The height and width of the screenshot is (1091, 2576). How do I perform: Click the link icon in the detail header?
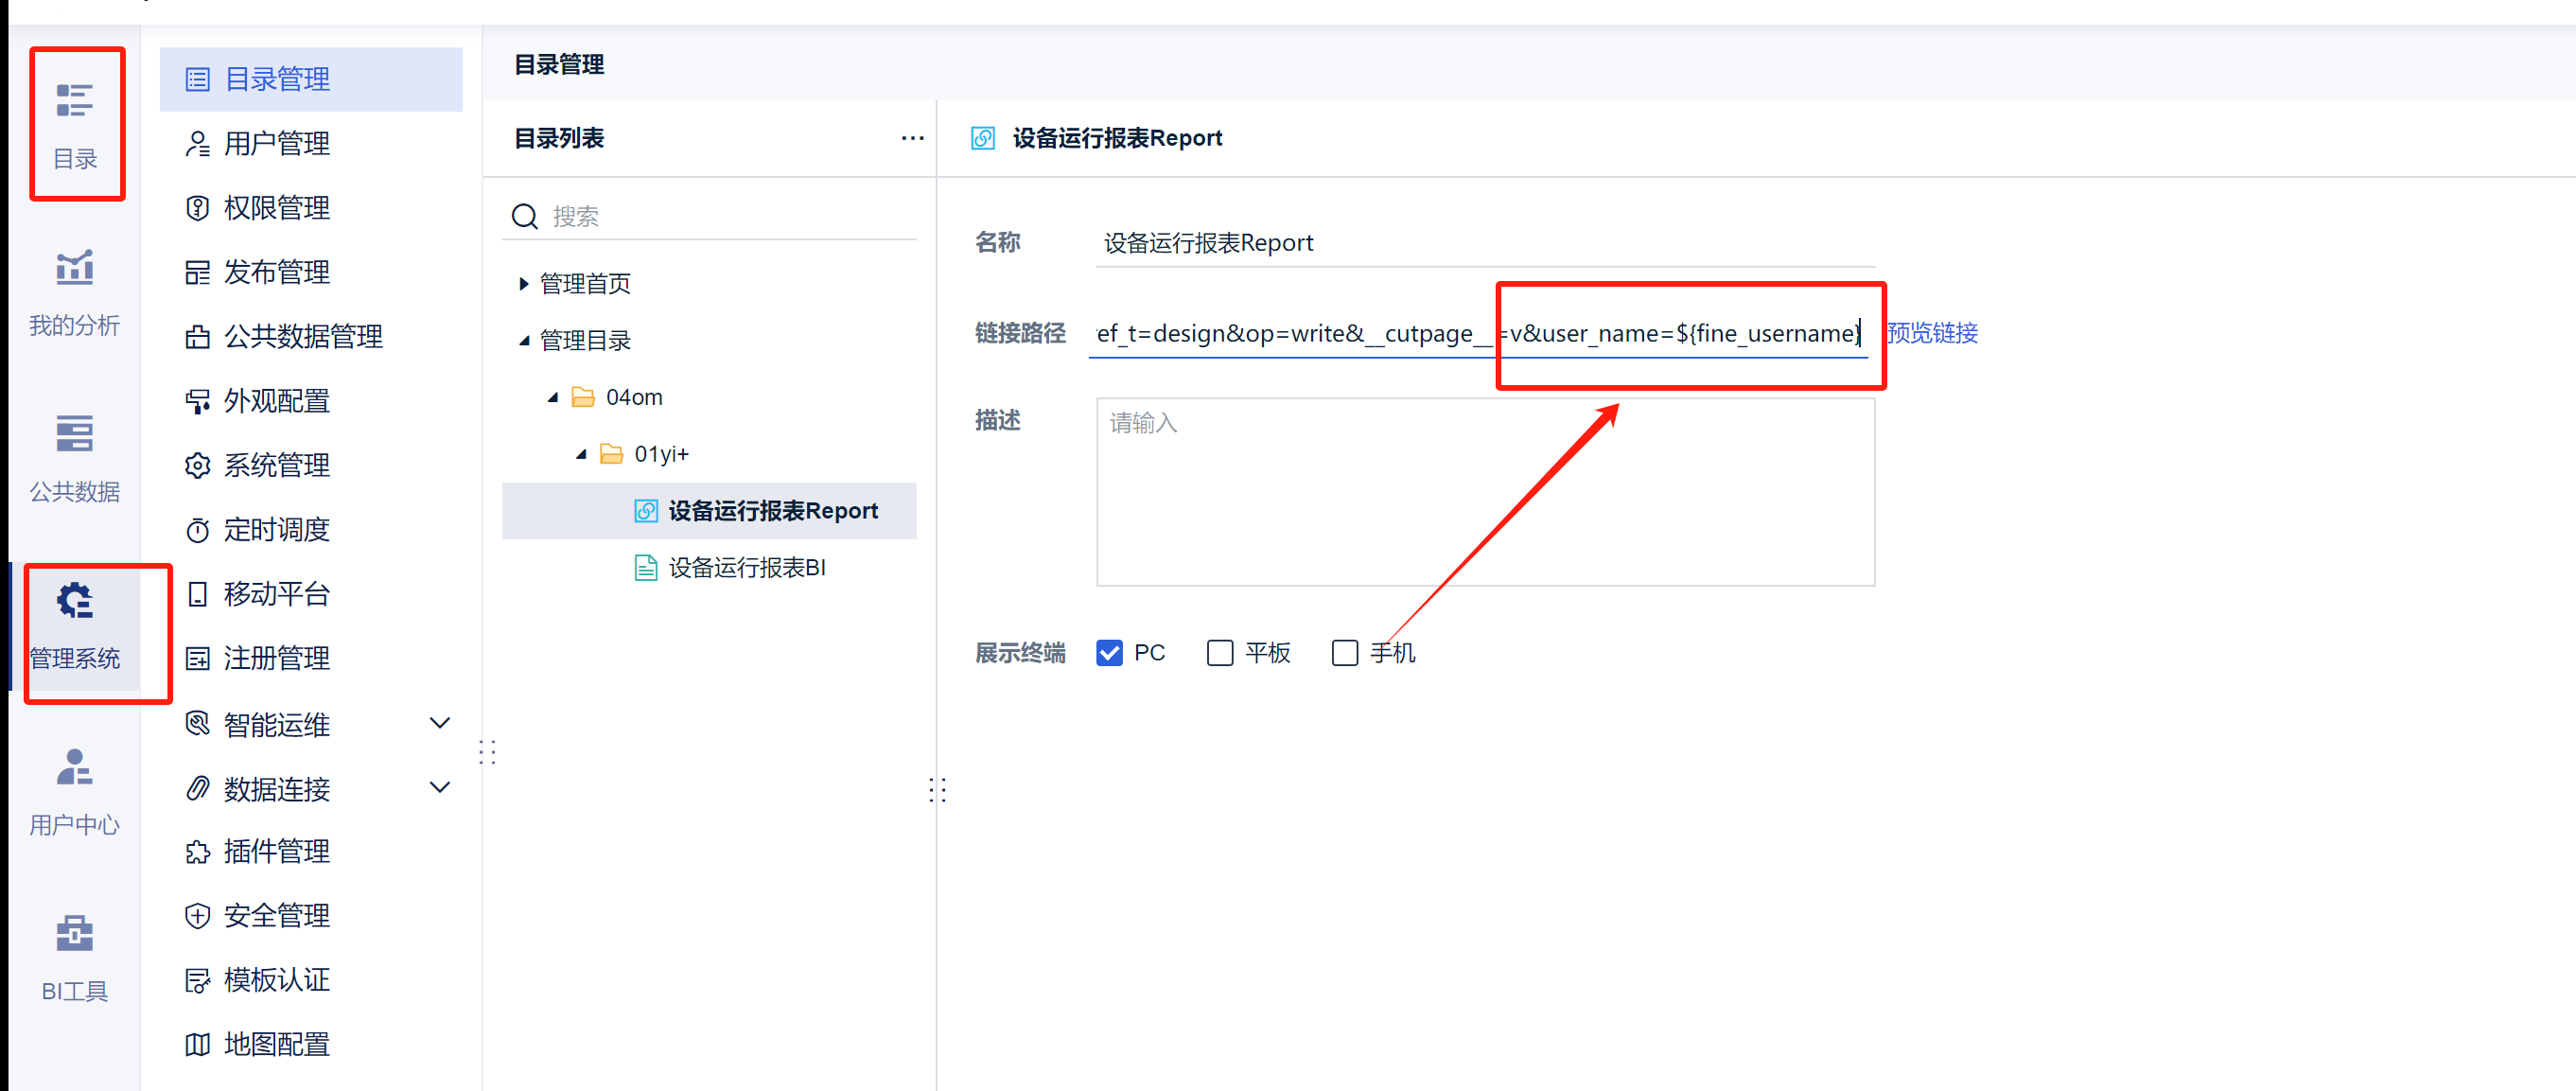point(983,138)
